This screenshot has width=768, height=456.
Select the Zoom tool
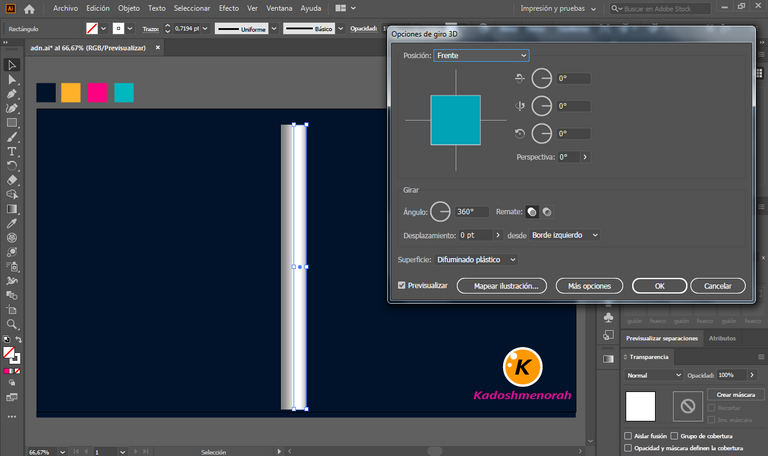[x=12, y=324]
